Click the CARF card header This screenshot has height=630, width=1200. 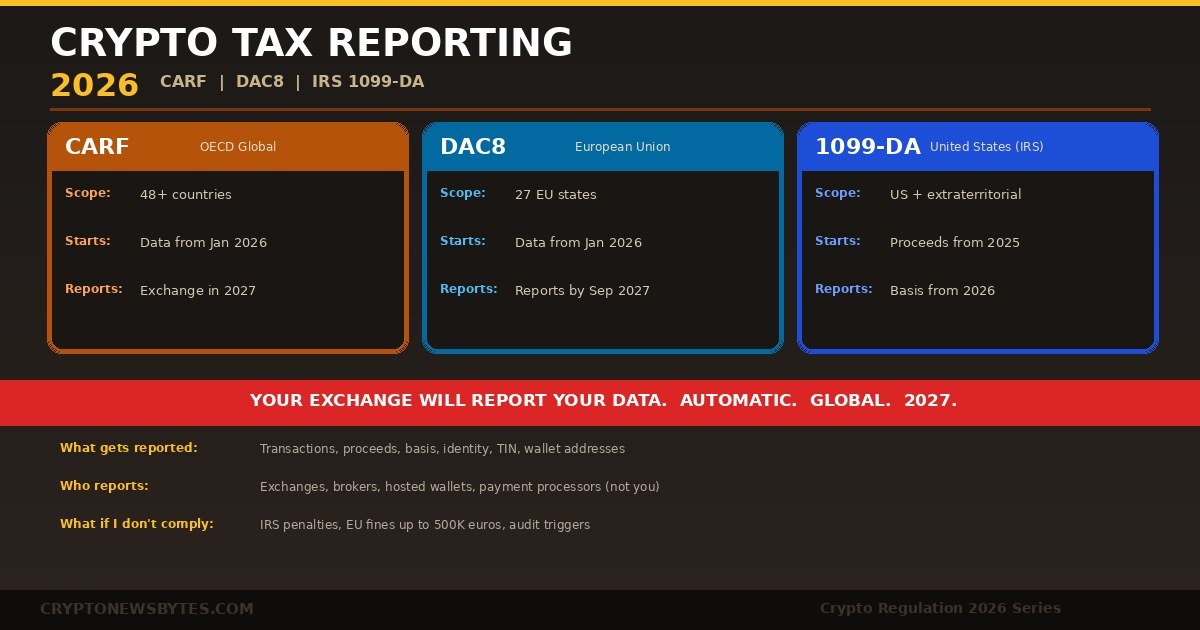pyautogui.click(x=97, y=146)
